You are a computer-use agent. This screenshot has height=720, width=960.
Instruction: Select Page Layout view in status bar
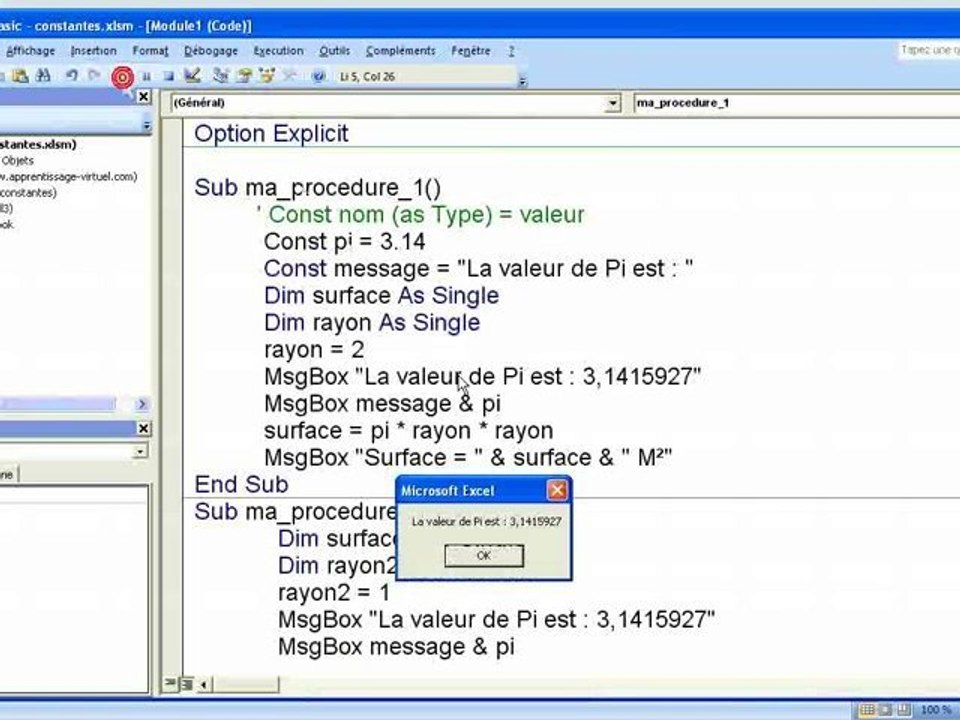click(885, 711)
